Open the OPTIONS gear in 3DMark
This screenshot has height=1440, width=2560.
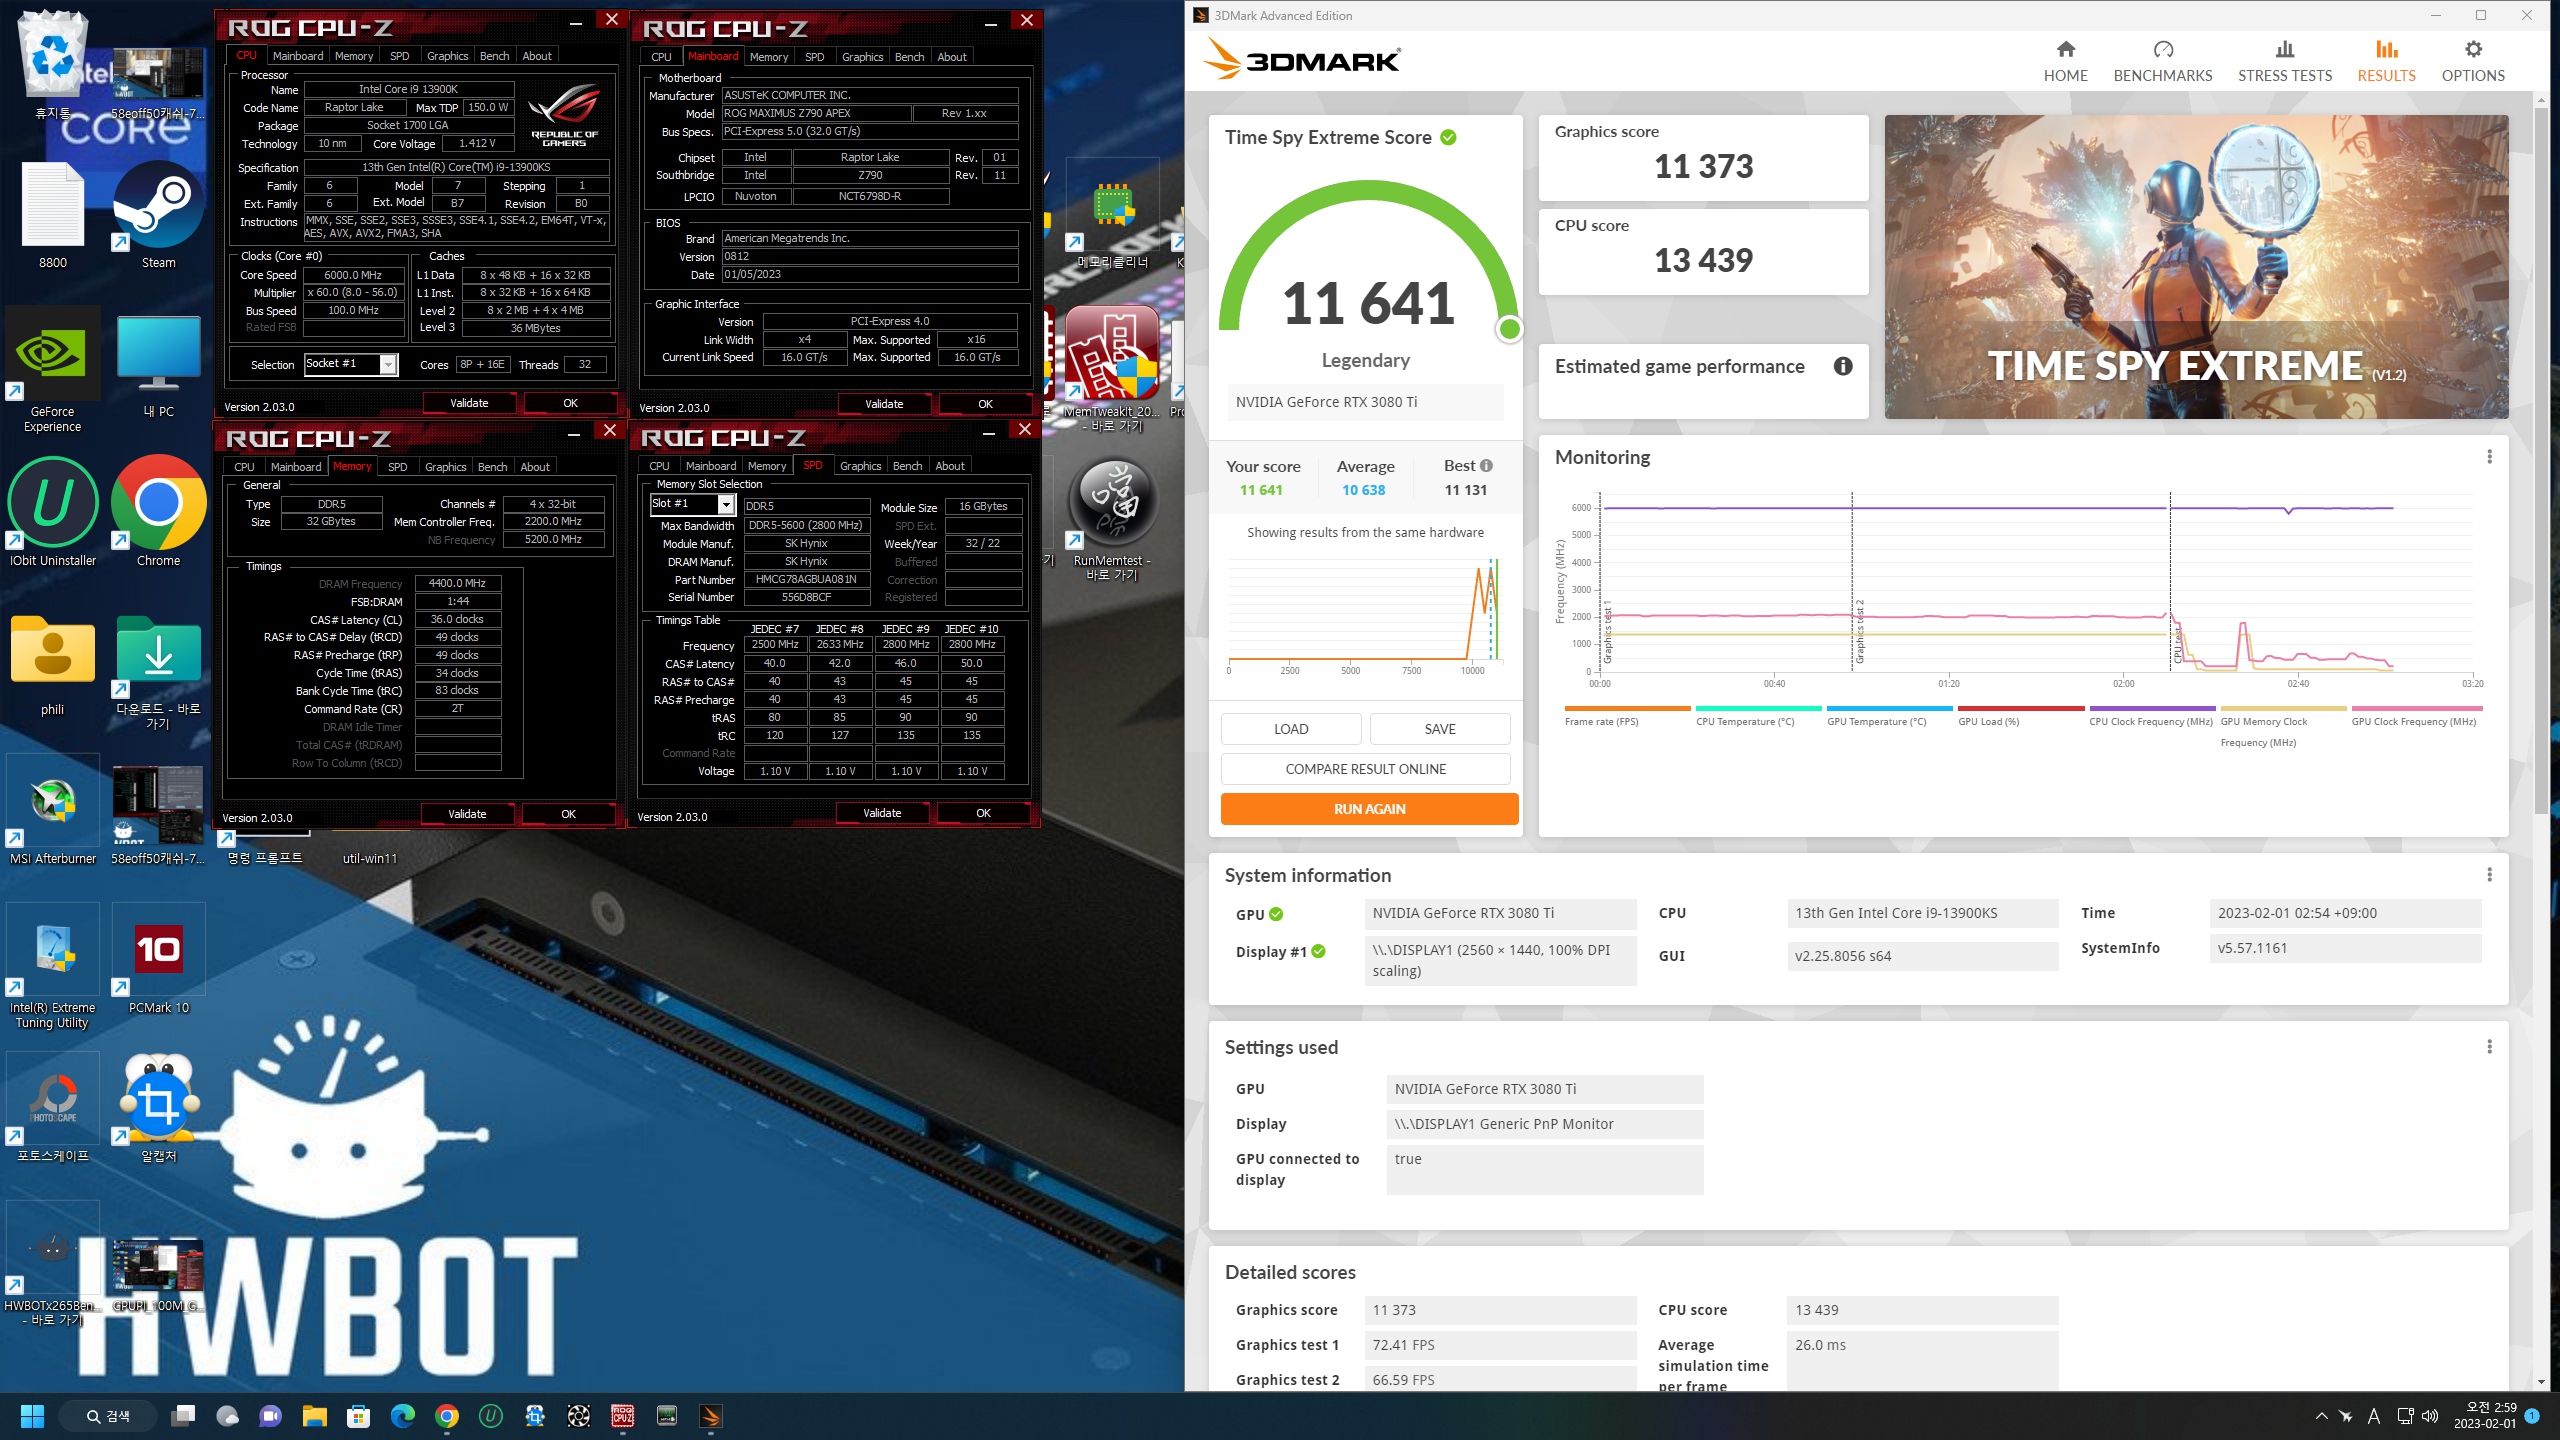(x=2472, y=61)
